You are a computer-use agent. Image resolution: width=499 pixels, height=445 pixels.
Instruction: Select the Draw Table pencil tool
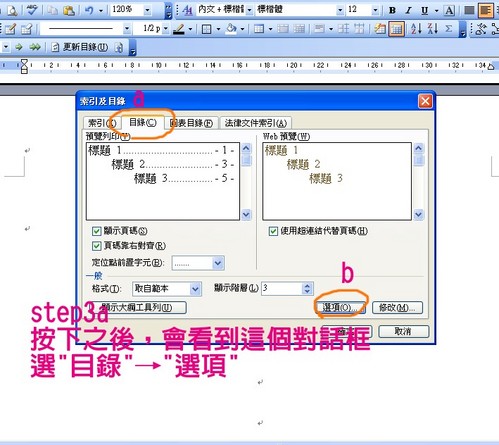11,29
